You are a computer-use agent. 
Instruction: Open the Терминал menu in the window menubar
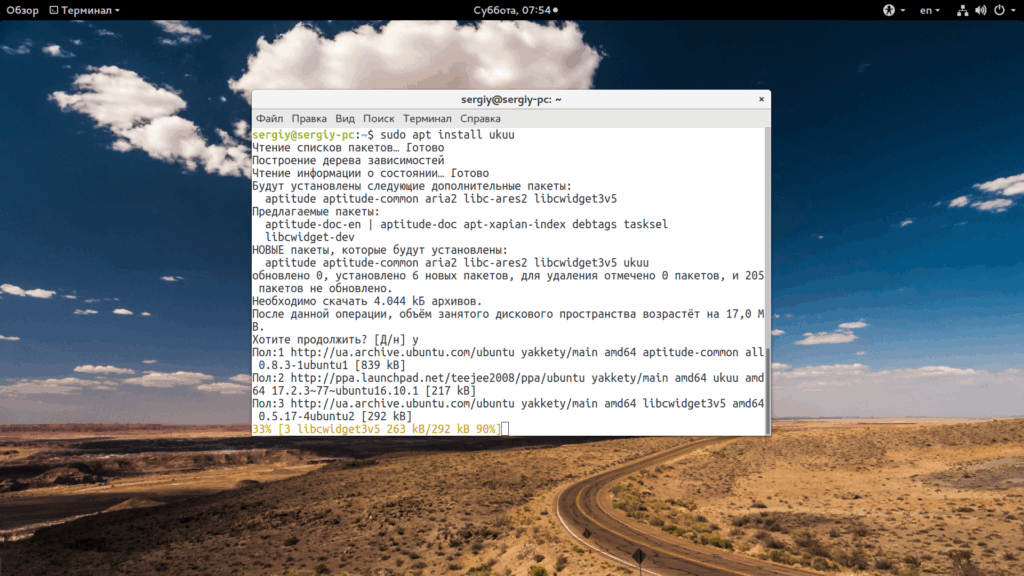pyautogui.click(x=427, y=119)
